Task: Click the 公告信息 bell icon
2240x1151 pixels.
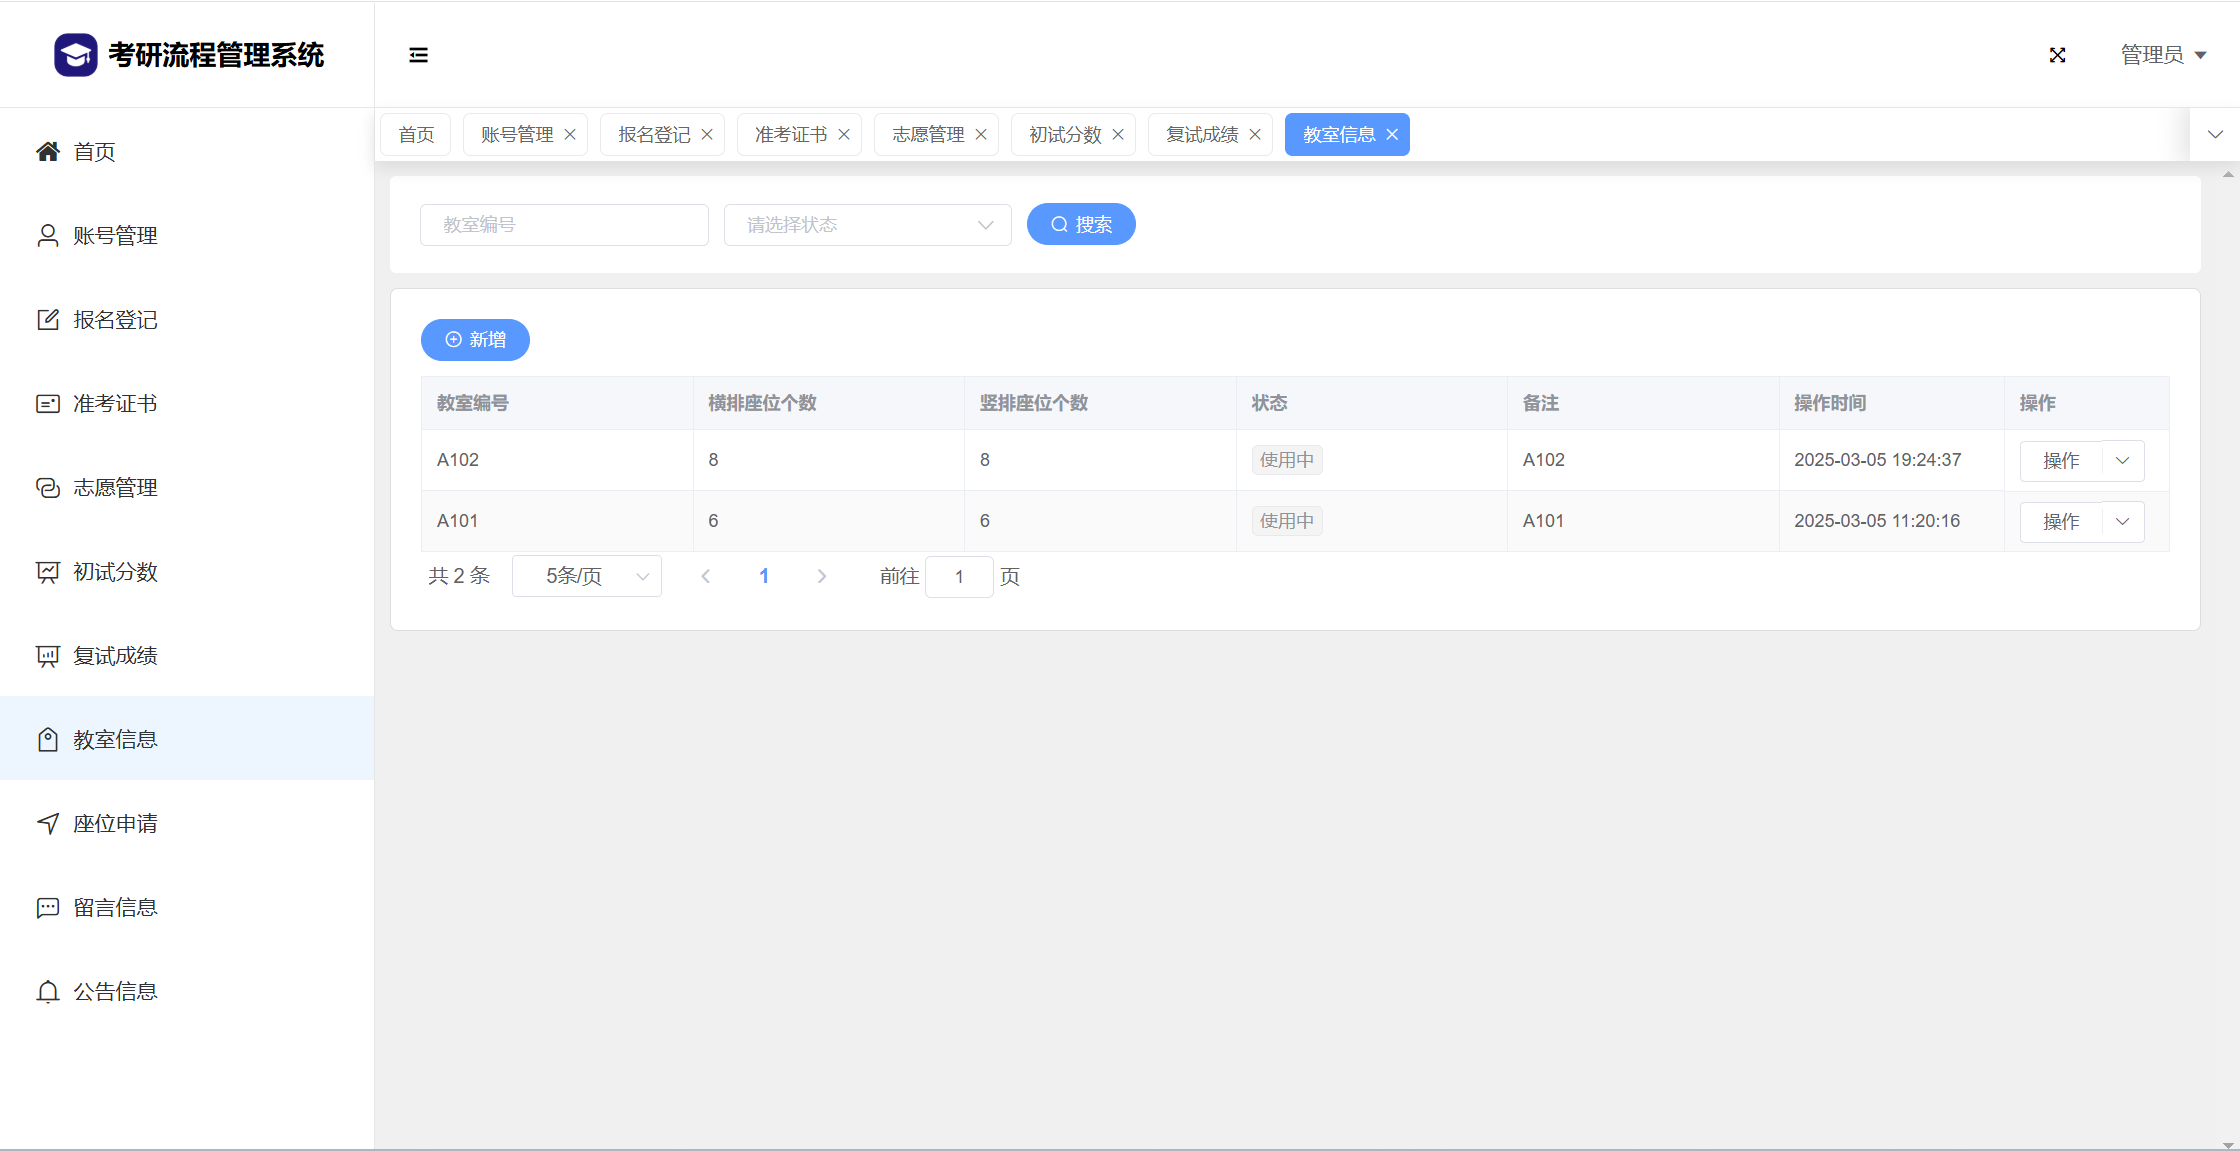Action: coord(47,992)
